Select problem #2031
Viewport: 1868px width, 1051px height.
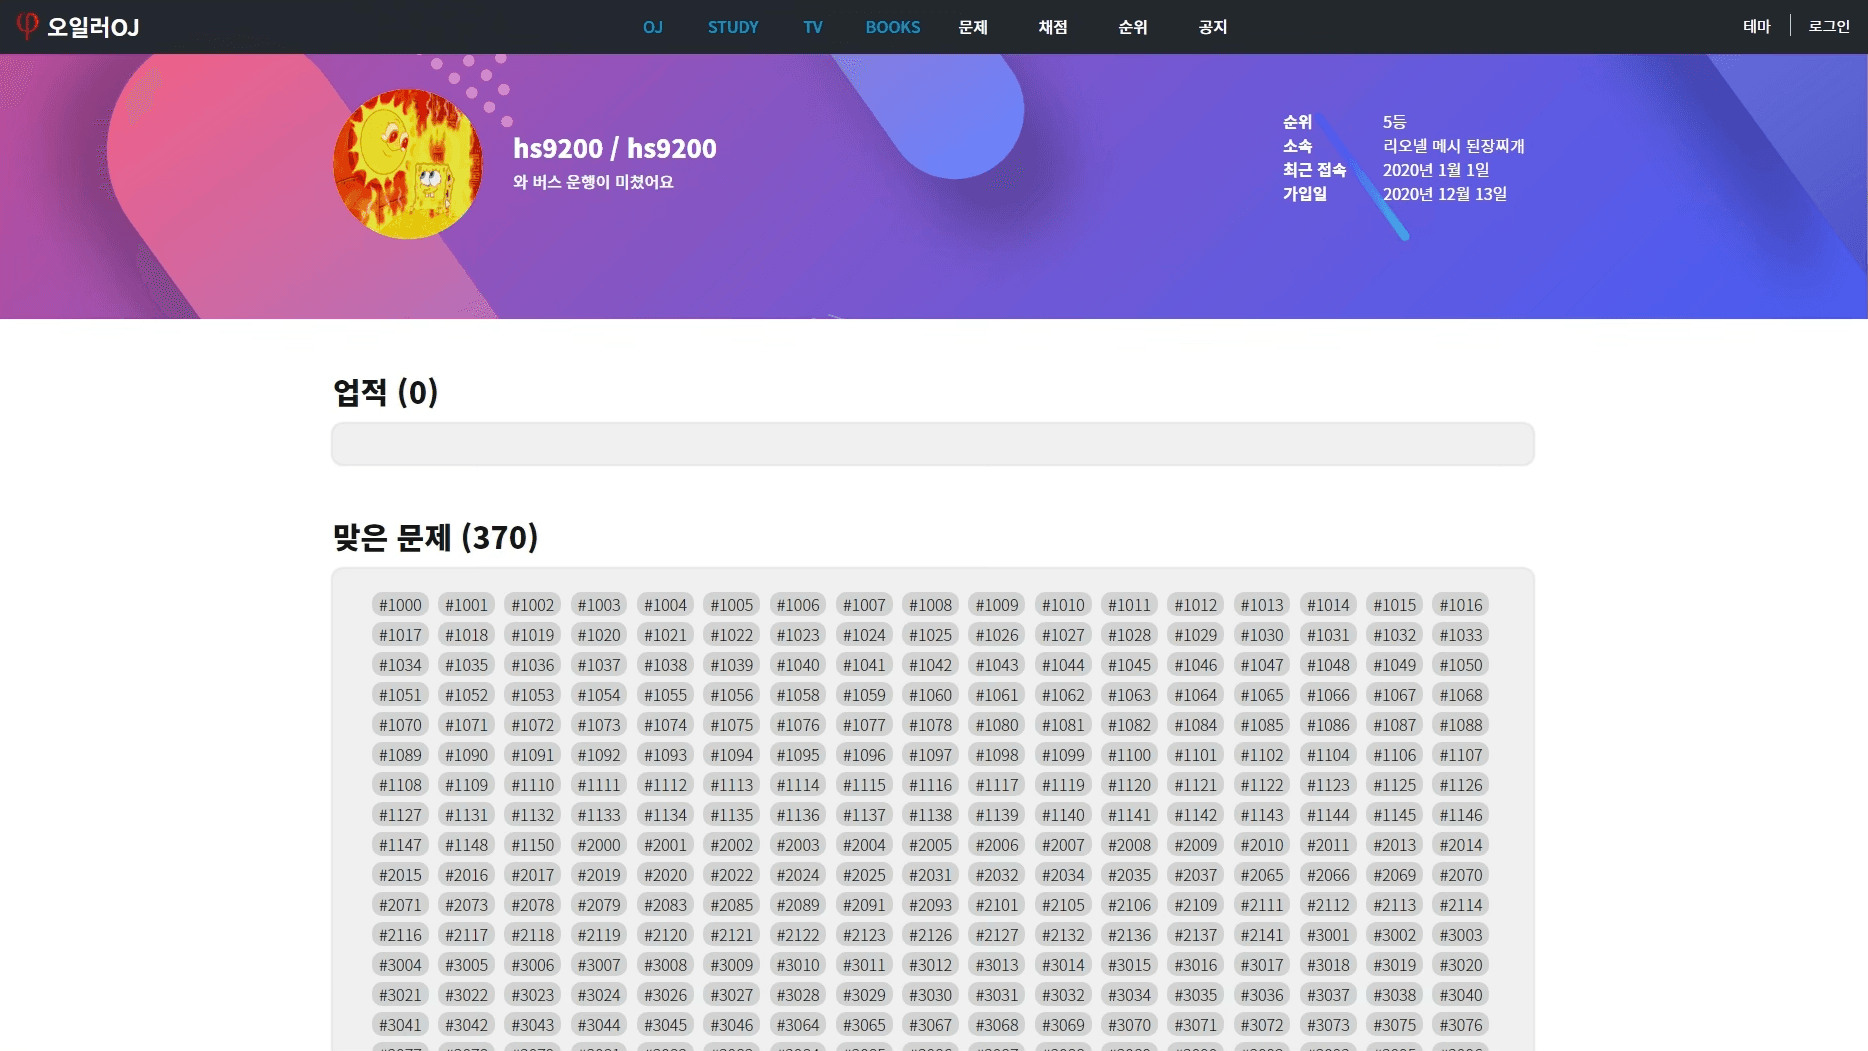click(x=931, y=875)
